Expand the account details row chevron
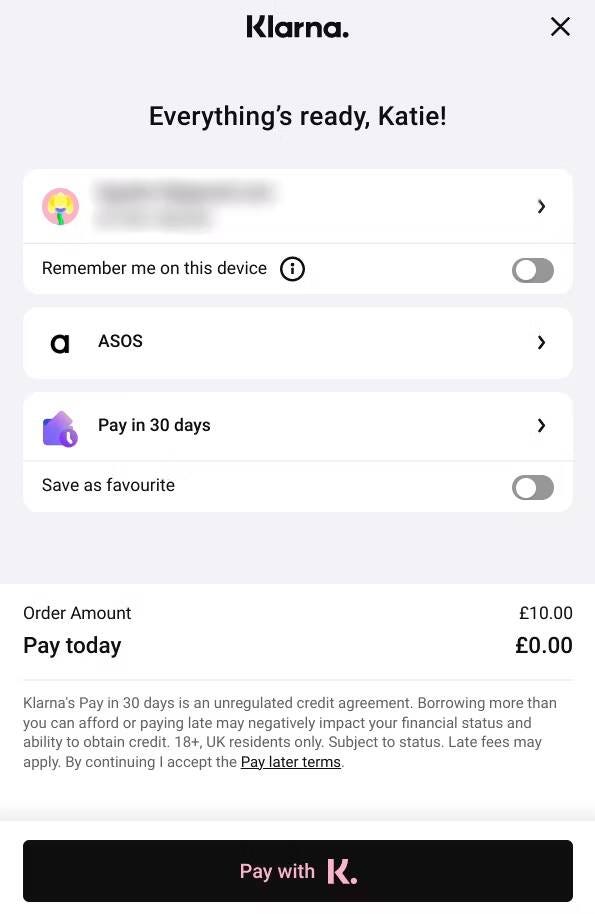 point(541,206)
